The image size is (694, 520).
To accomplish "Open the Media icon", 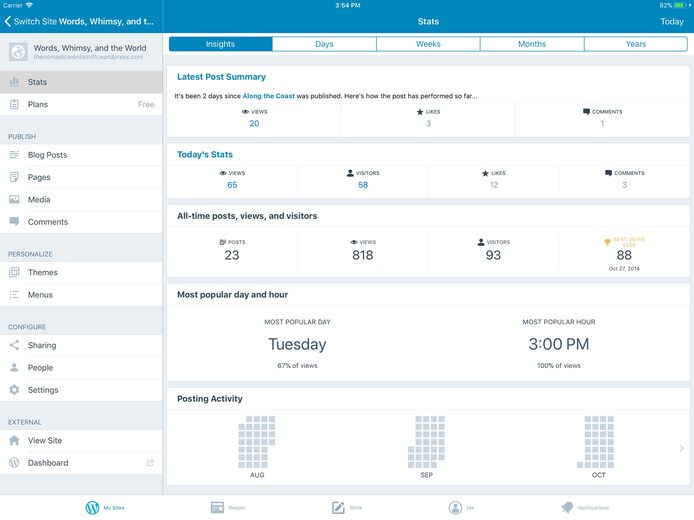I will tap(14, 200).
